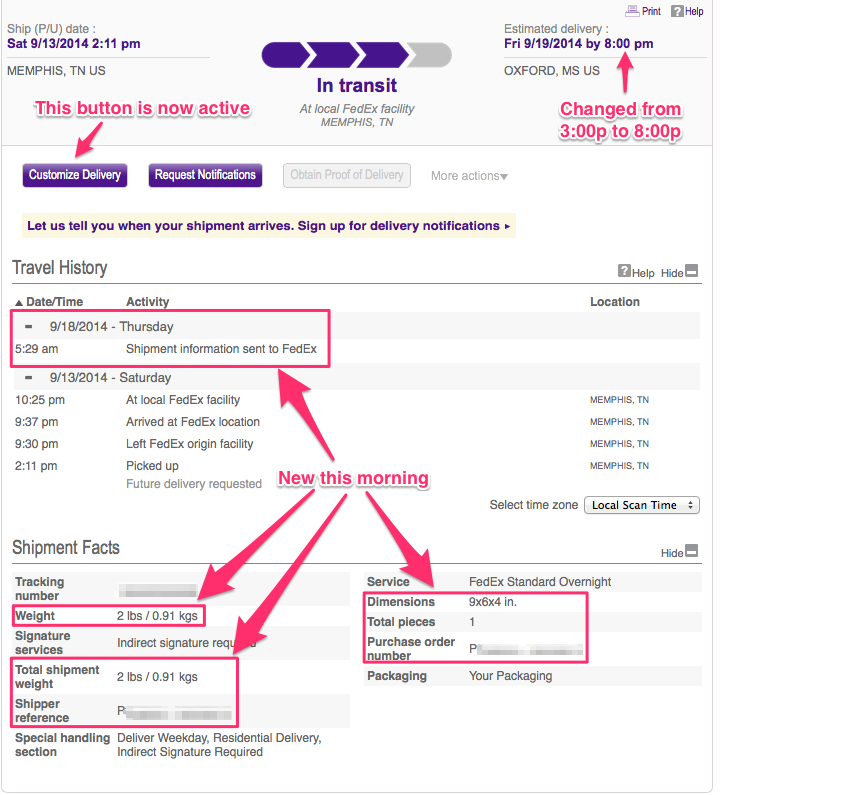Click the shipment progress status bar

pyautogui.click(x=357, y=55)
